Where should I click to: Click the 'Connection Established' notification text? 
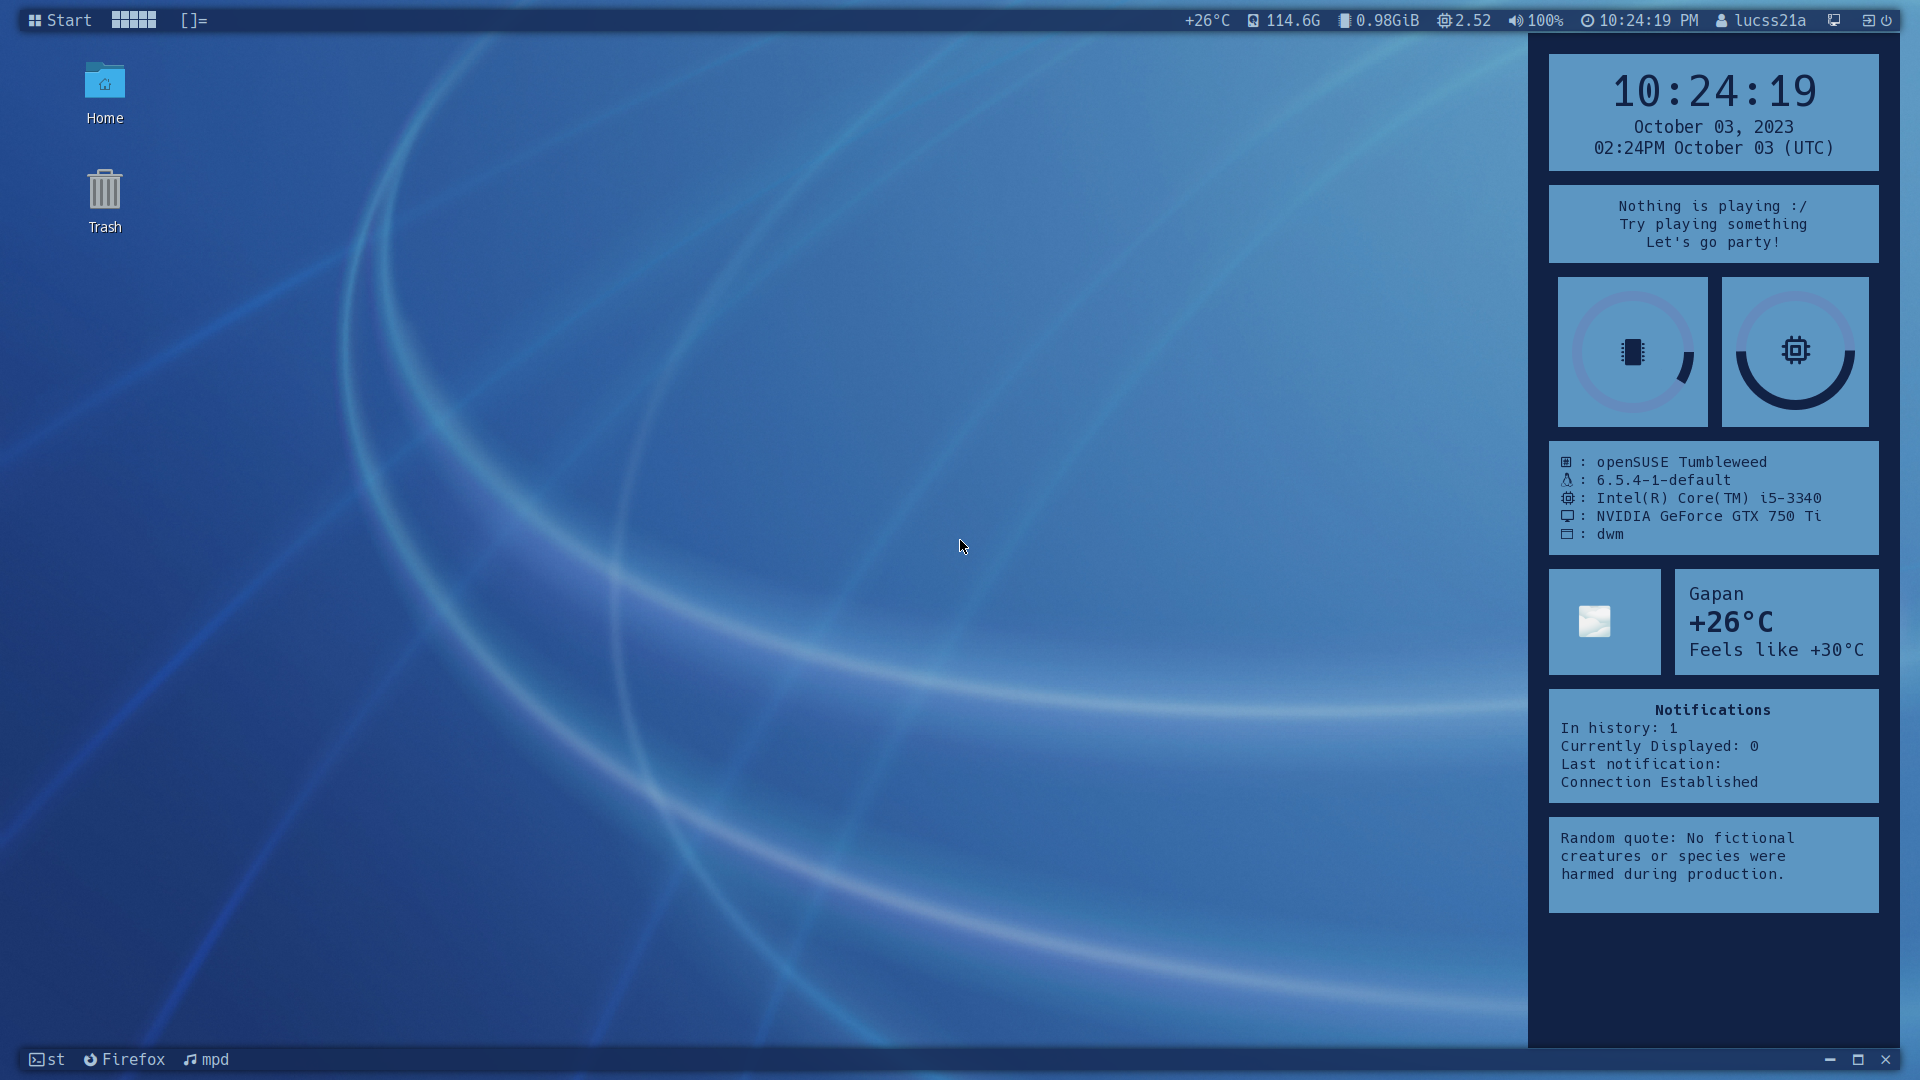(x=1659, y=782)
